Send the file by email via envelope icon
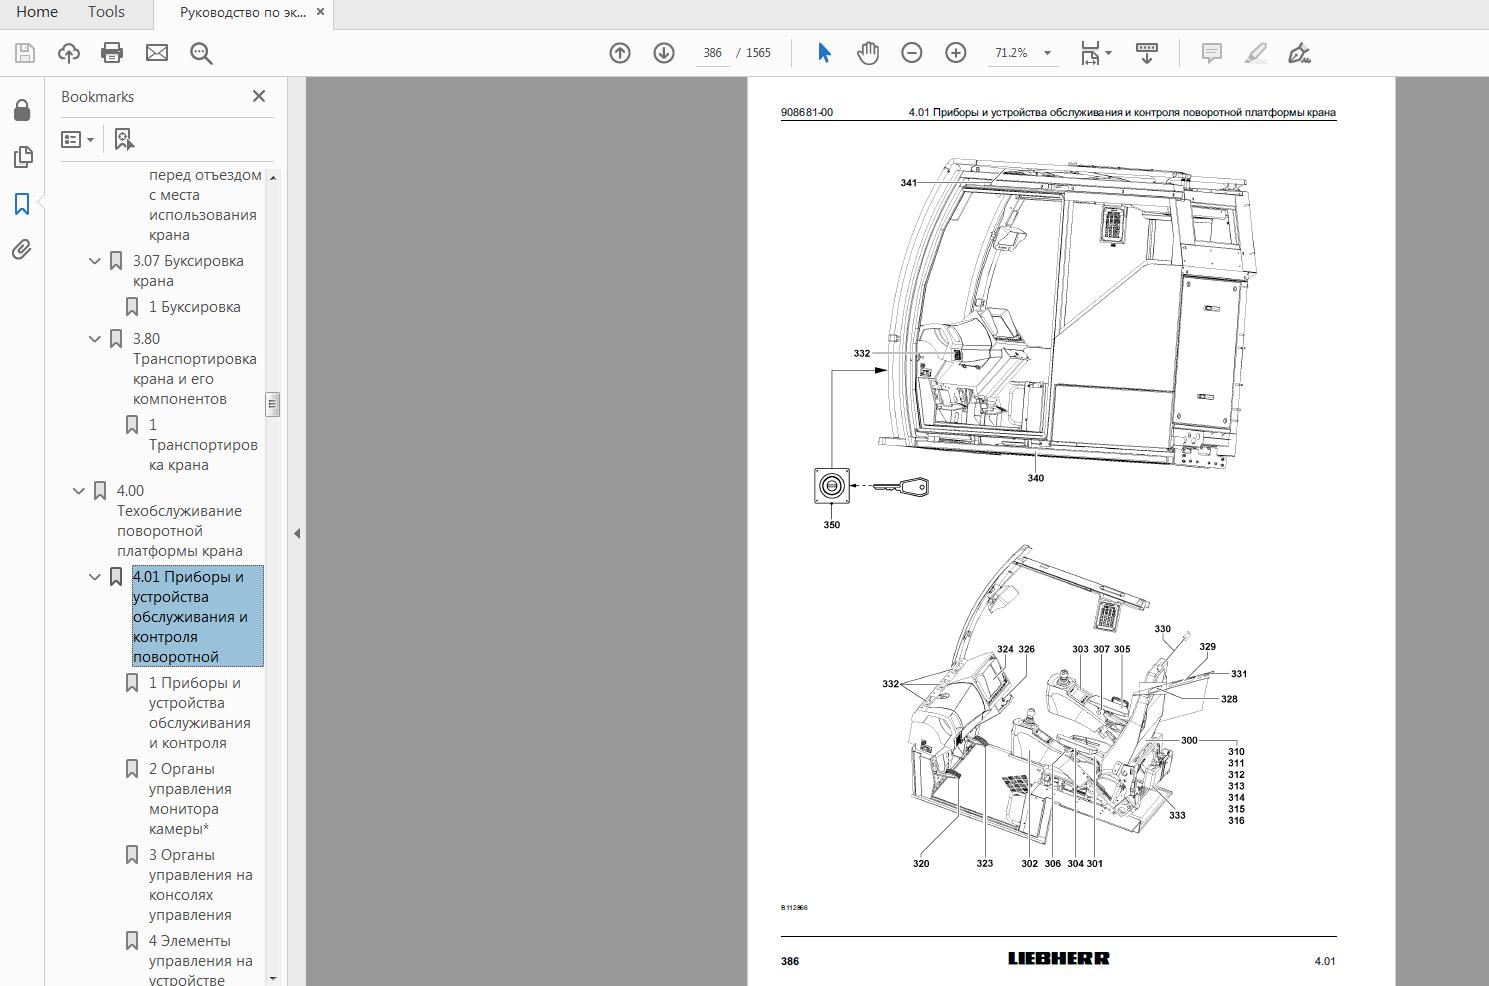 [x=157, y=53]
